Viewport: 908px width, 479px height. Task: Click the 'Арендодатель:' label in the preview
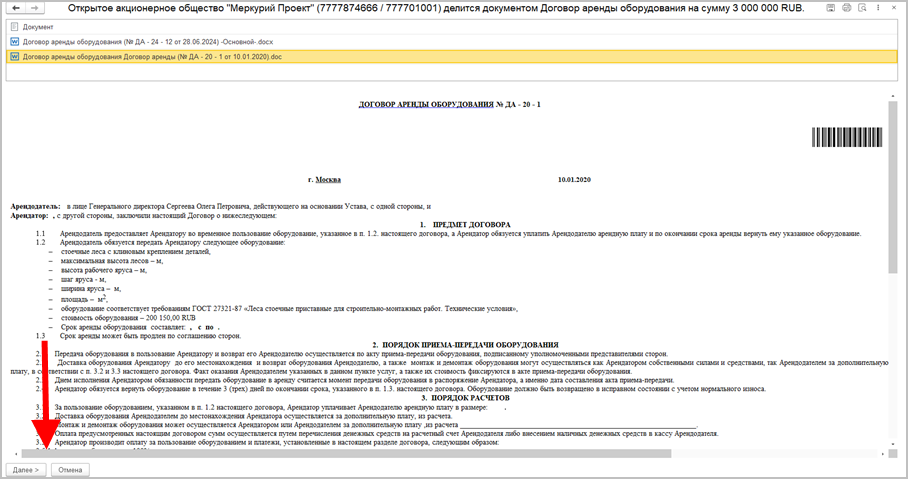coord(35,206)
